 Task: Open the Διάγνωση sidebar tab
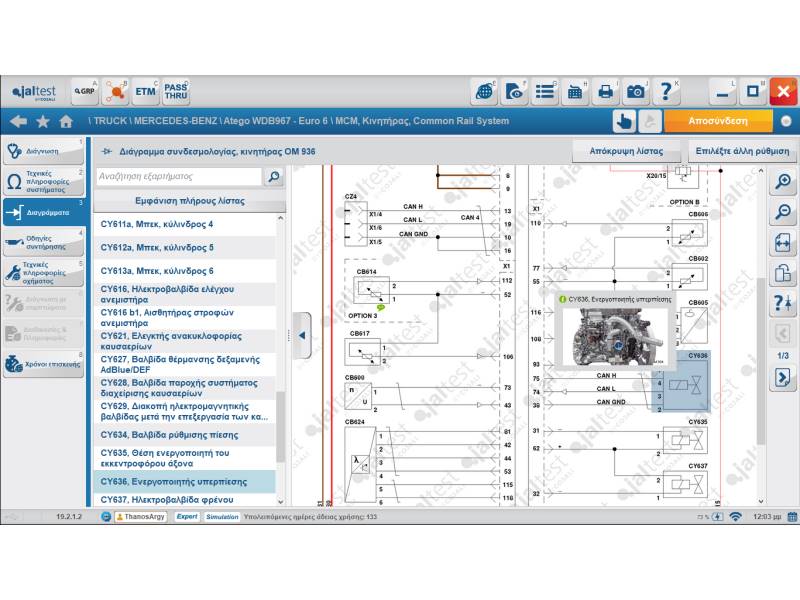(x=42, y=151)
